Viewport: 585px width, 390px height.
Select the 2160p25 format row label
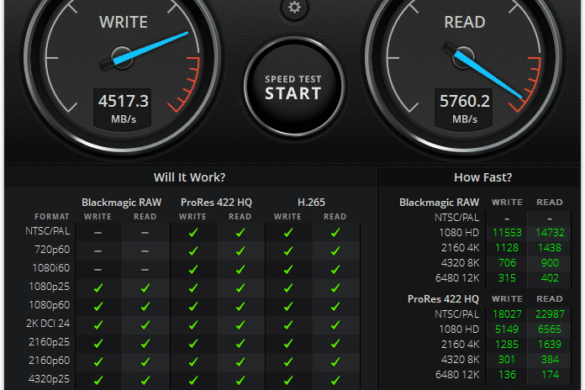click(x=49, y=342)
